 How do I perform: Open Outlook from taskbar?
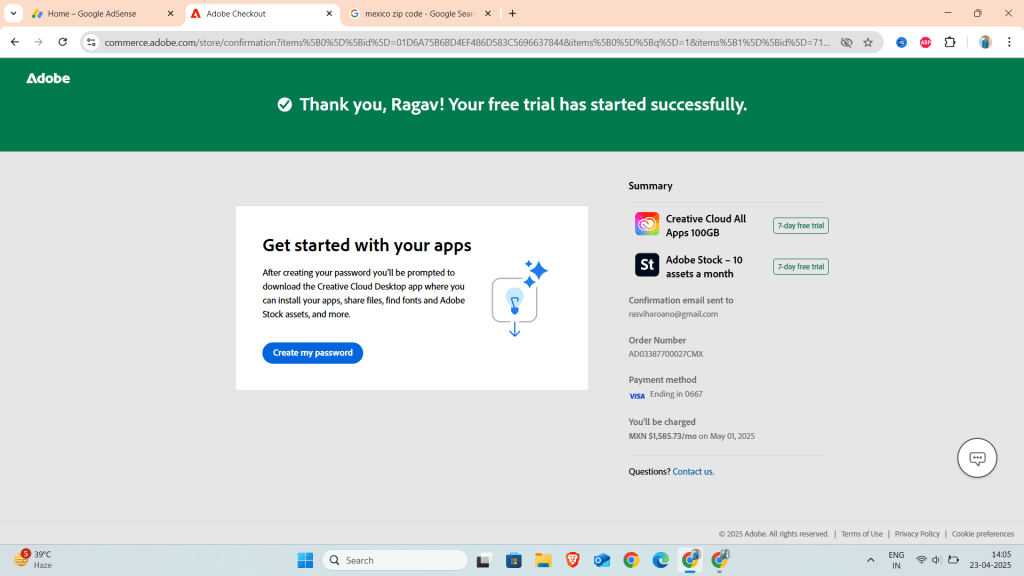(x=601, y=560)
